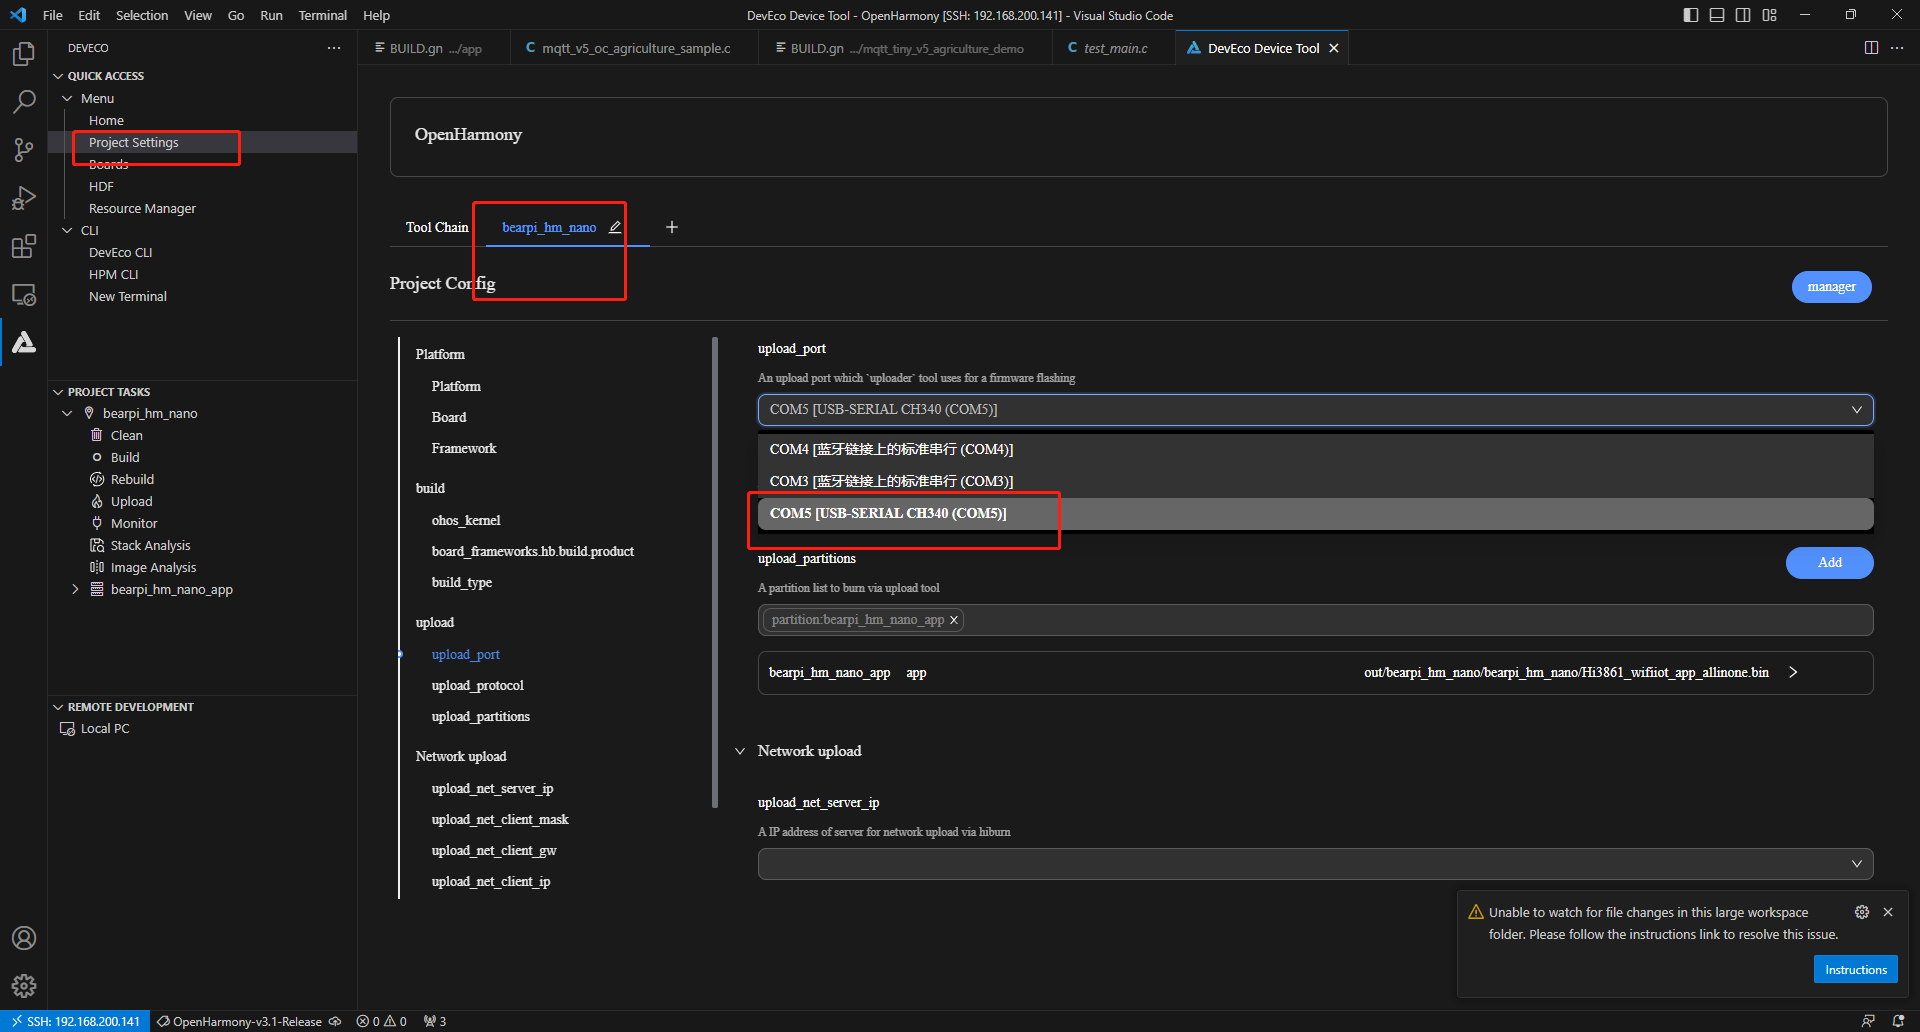
Task: Open notification settings gear
Action: [1862, 912]
